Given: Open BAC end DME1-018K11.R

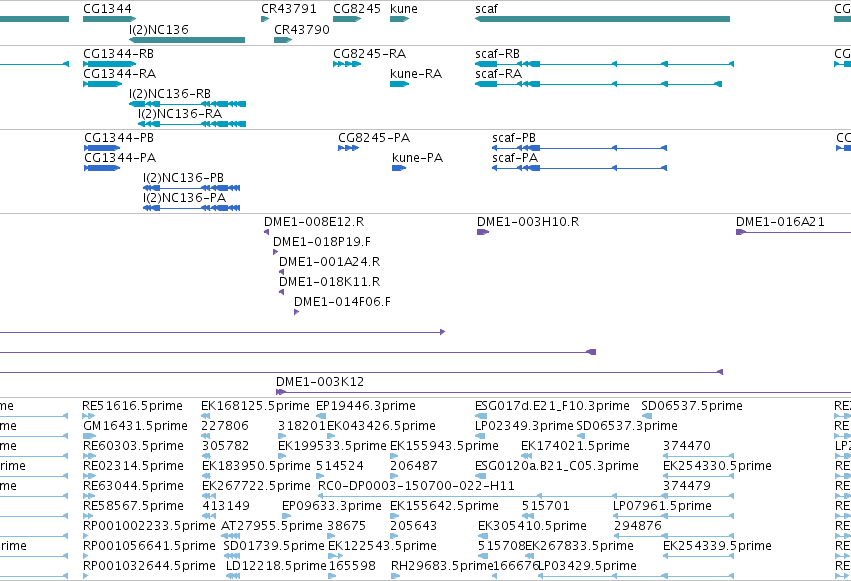Looking at the screenshot, I should click(x=329, y=282).
